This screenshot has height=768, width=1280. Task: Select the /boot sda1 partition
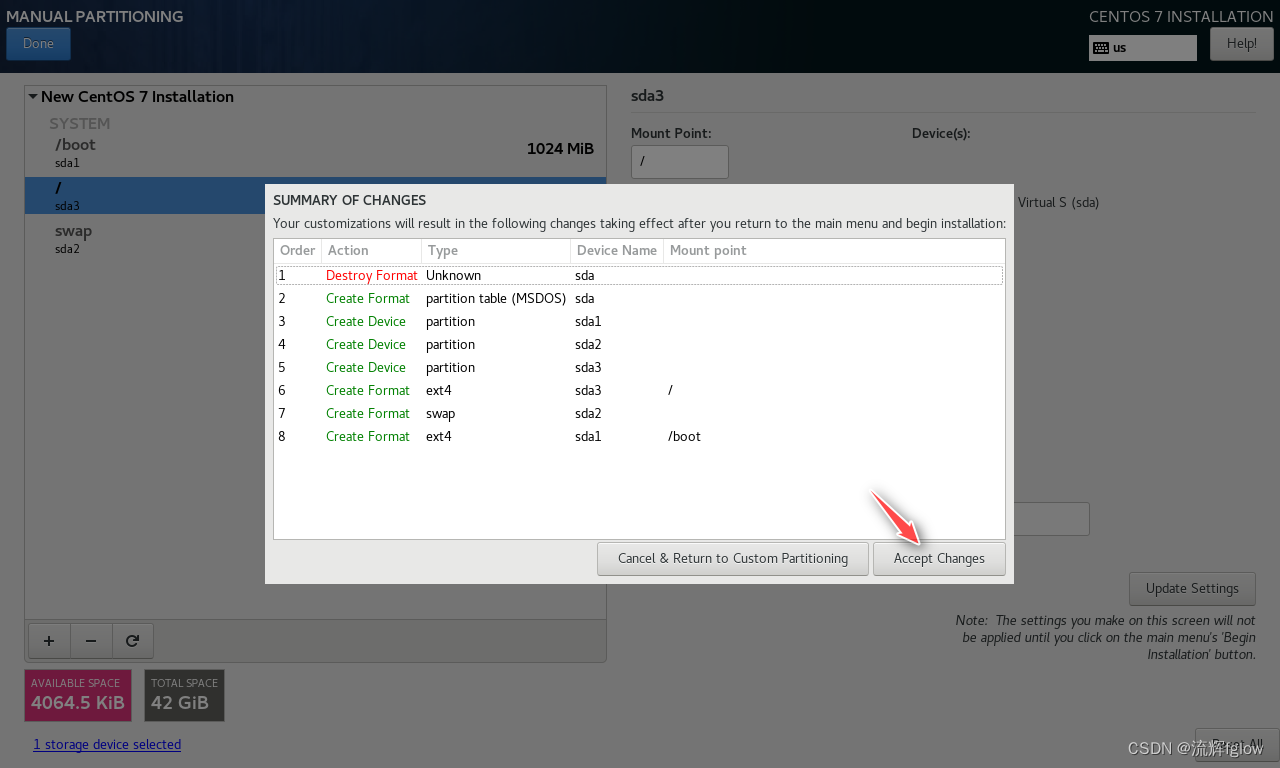pos(315,153)
